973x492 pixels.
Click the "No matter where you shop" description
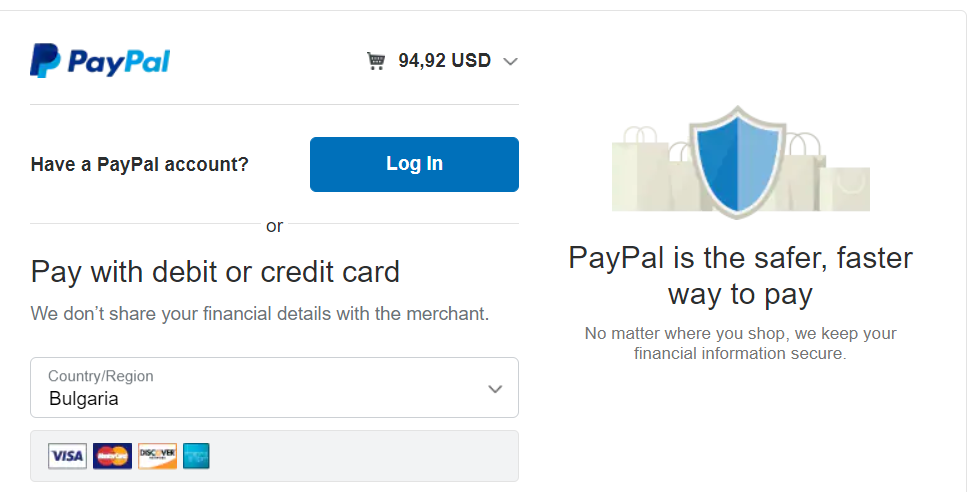coord(740,343)
